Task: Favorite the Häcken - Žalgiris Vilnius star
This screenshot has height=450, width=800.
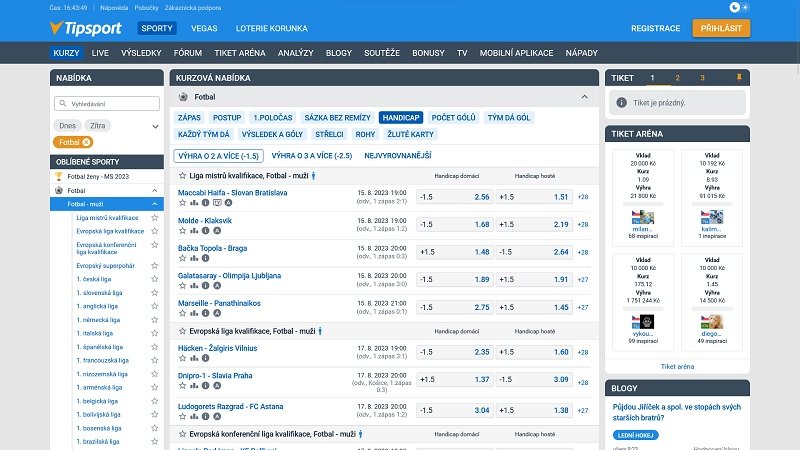Action: pos(182,358)
